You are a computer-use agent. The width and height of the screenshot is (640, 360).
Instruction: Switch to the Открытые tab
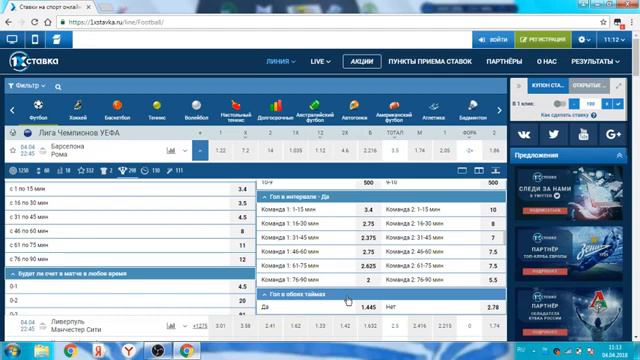pyautogui.click(x=589, y=86)
